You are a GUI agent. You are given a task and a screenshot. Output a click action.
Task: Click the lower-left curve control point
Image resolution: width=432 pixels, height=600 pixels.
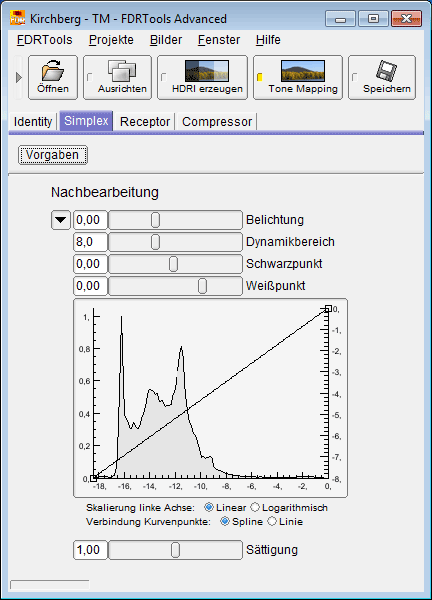[94, 478]
